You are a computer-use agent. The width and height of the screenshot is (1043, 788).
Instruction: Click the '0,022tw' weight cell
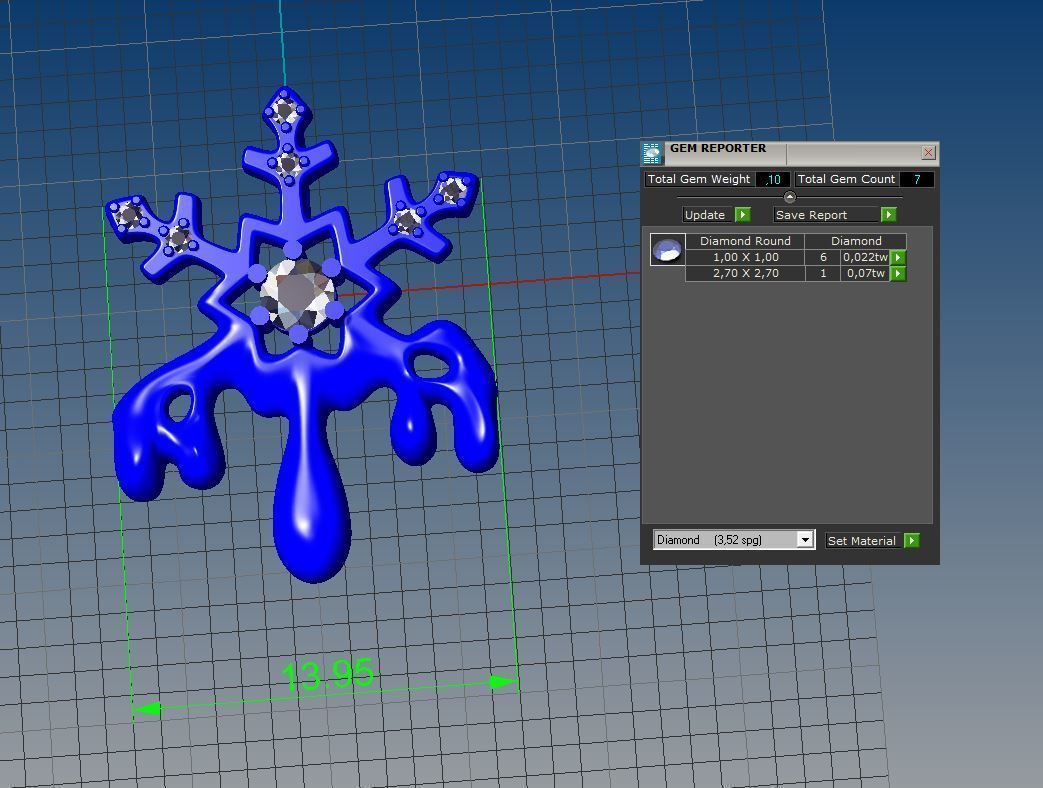point(865,257)
